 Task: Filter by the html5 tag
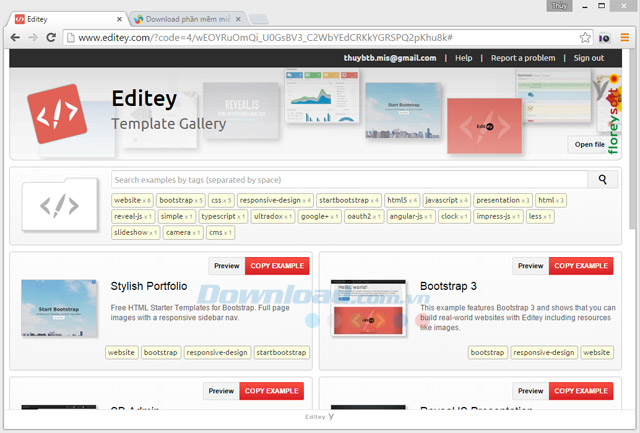coord(402,200)
